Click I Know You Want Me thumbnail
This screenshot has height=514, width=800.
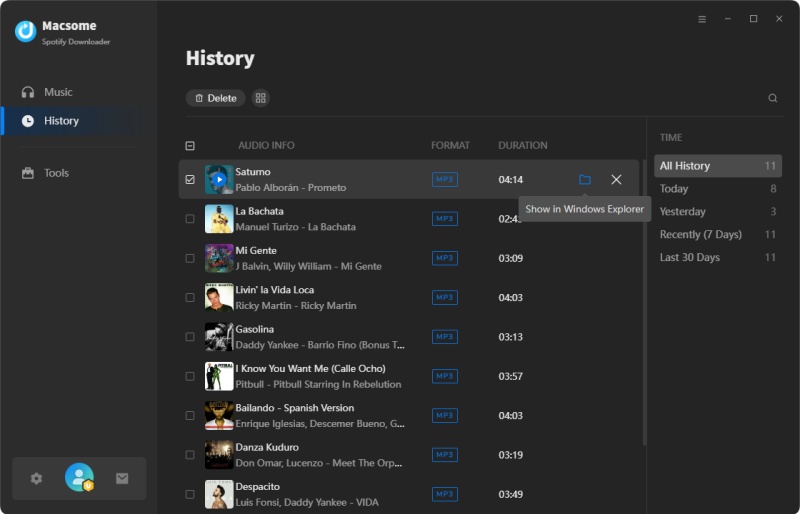pyautogui.click(x=219, y=376)
